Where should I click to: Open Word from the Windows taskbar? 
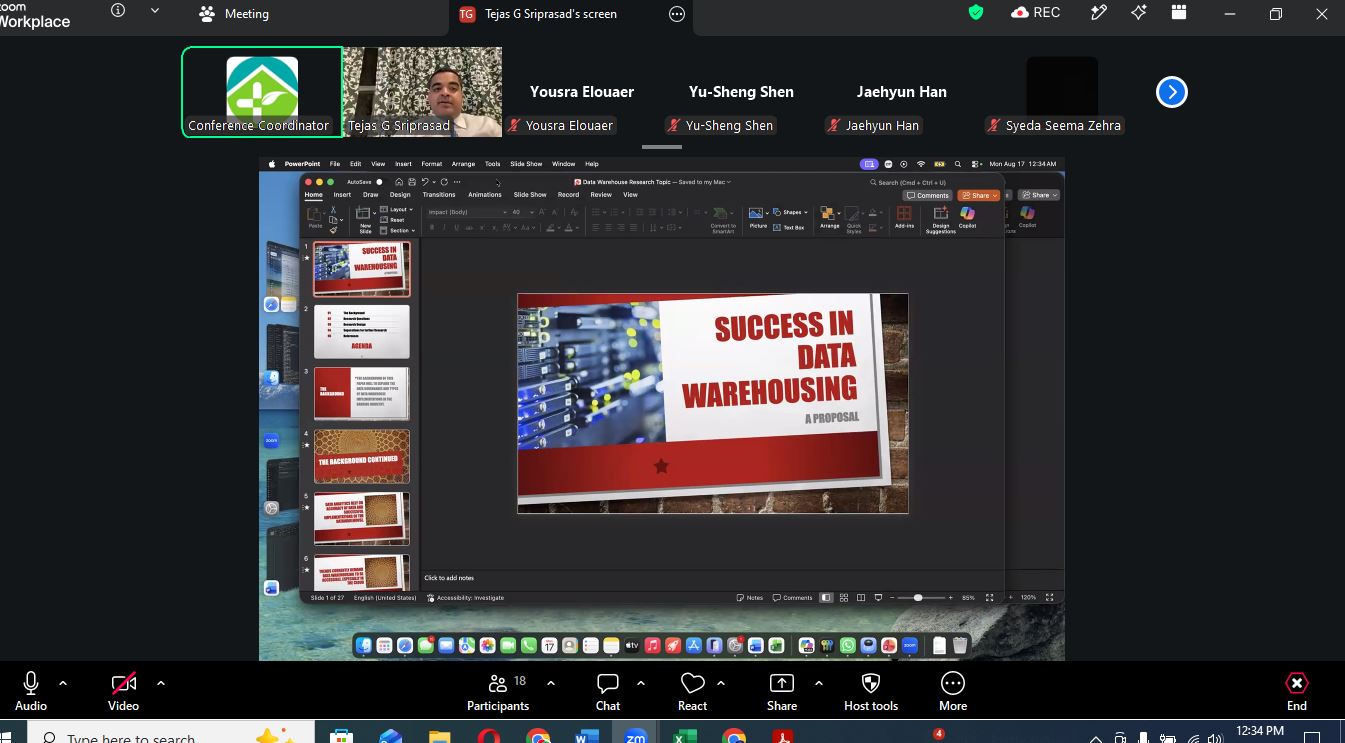point(587,737)
